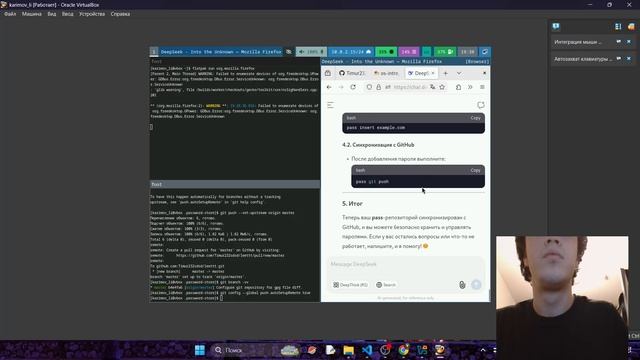640x360 pixels.
Task: Click the heading '4.2. Синхронизация с GitHub'
Action: 378,145
